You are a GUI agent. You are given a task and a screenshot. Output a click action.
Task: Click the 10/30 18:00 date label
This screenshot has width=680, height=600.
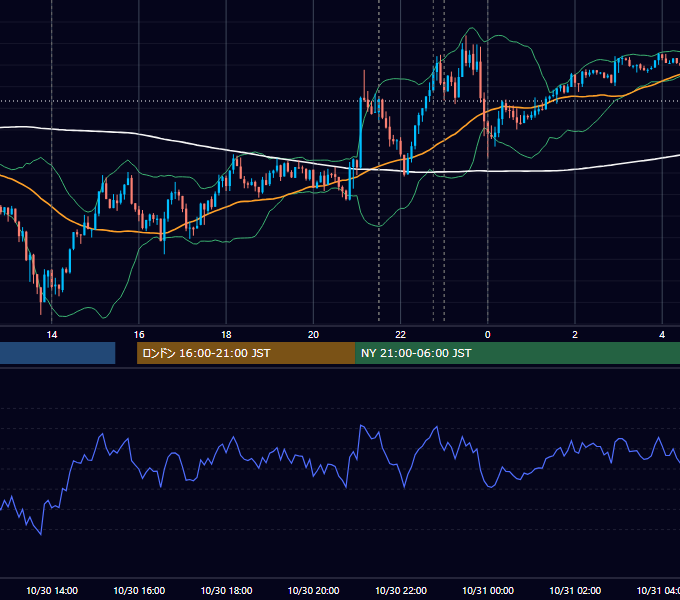226,590
